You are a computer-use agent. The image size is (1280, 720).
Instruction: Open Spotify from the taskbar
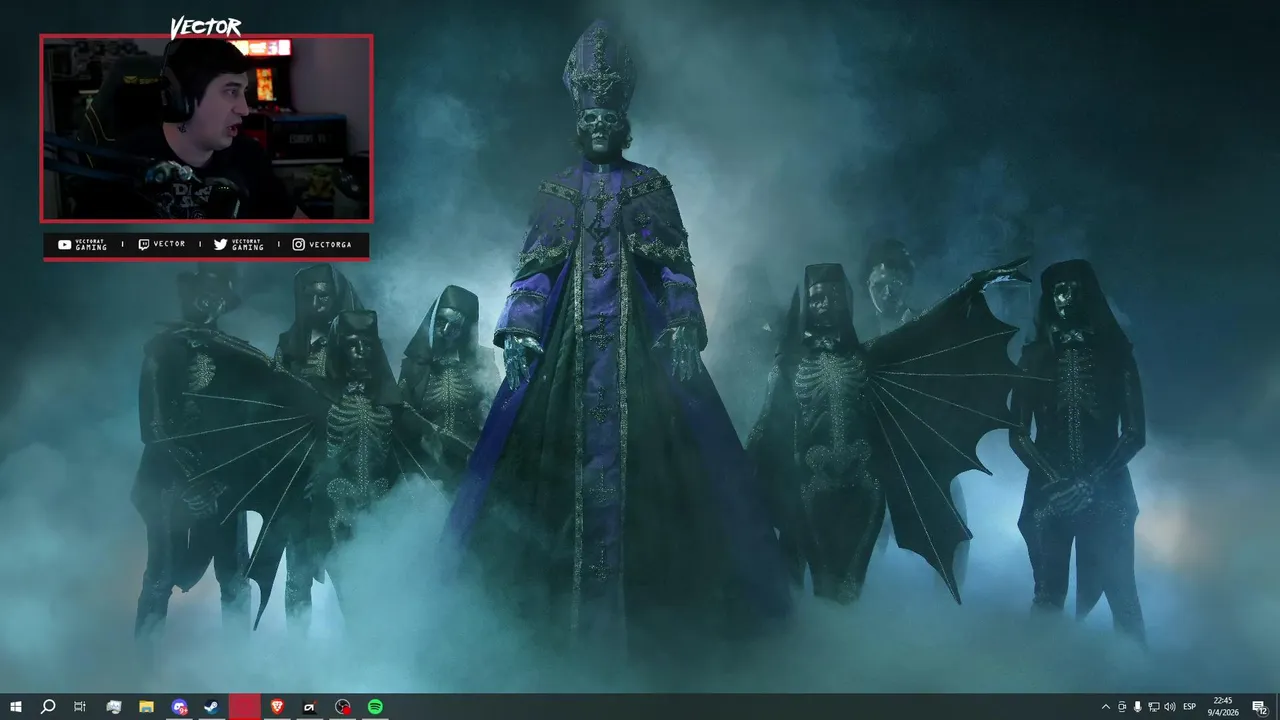pyautogui.click(x=375, y=707)
